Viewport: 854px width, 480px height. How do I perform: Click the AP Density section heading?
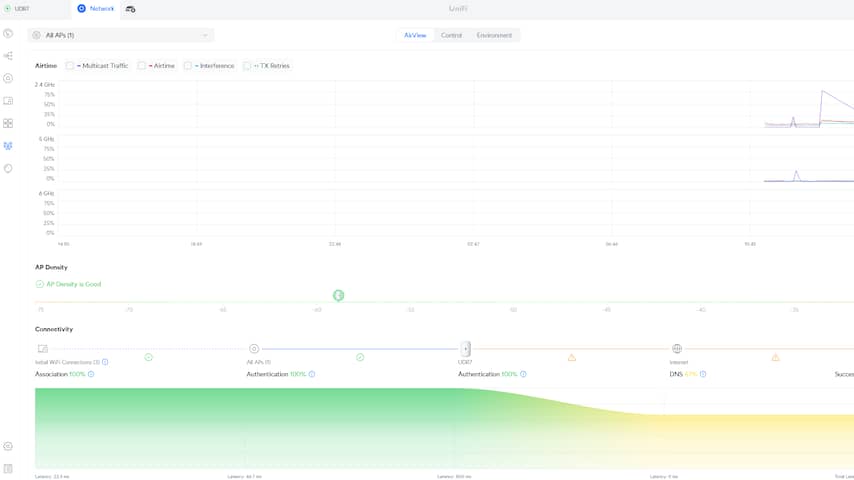pos(51,268)
